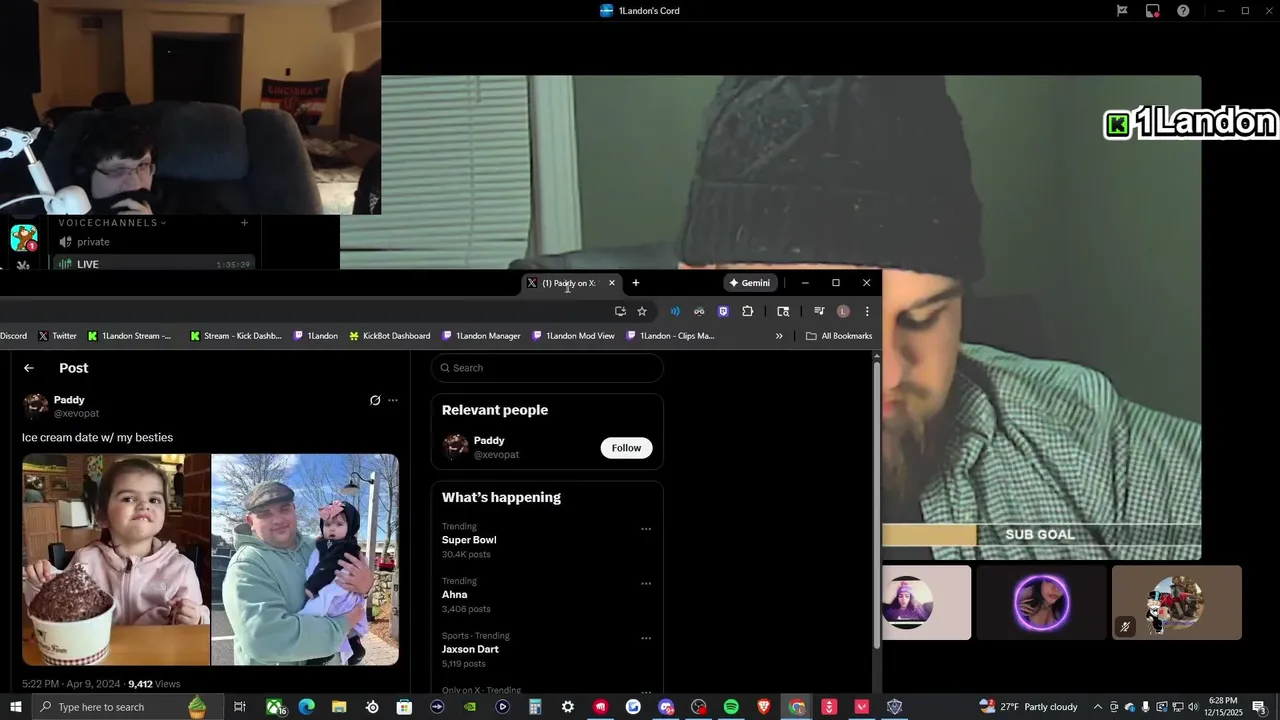Click the install app icon in address bar
Viewport: 1280px width, 720px height.
tap(620, 311)
